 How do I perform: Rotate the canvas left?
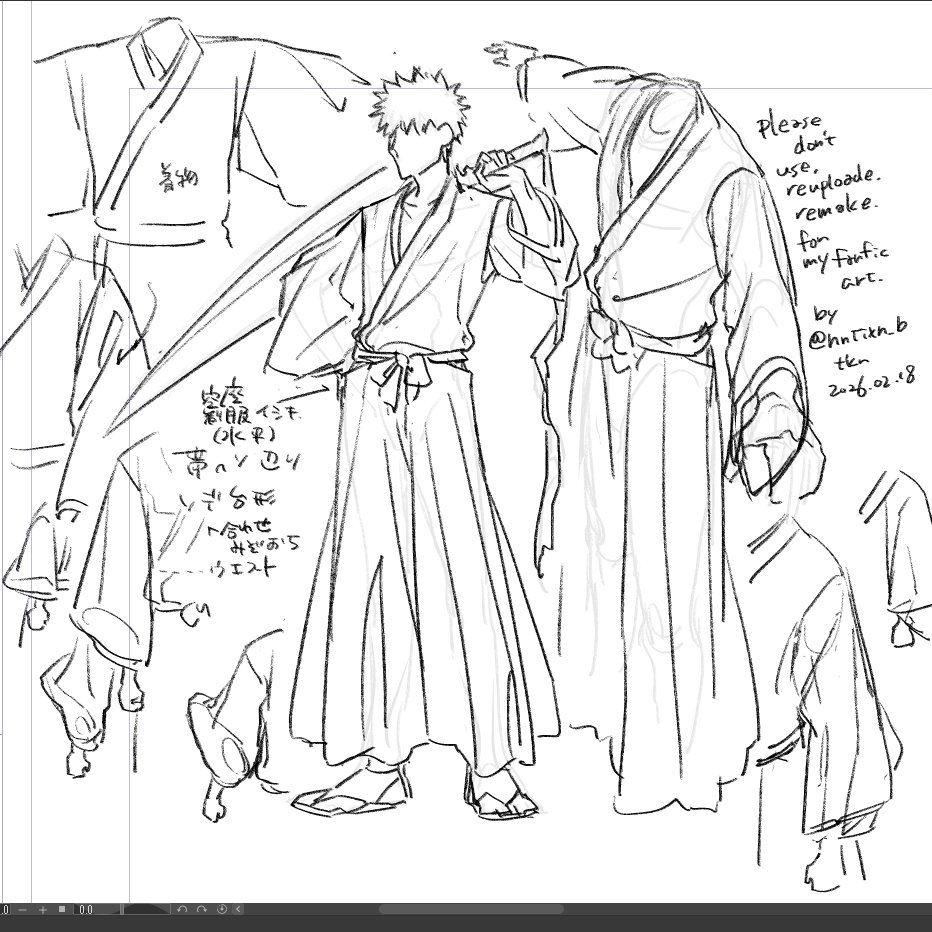[182, 909]
